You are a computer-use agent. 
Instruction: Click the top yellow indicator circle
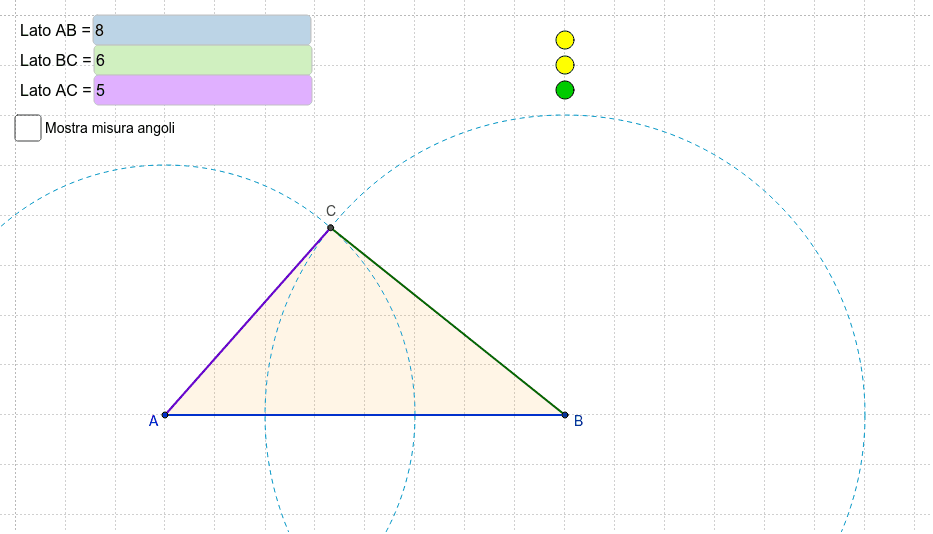tap(565, 40)
